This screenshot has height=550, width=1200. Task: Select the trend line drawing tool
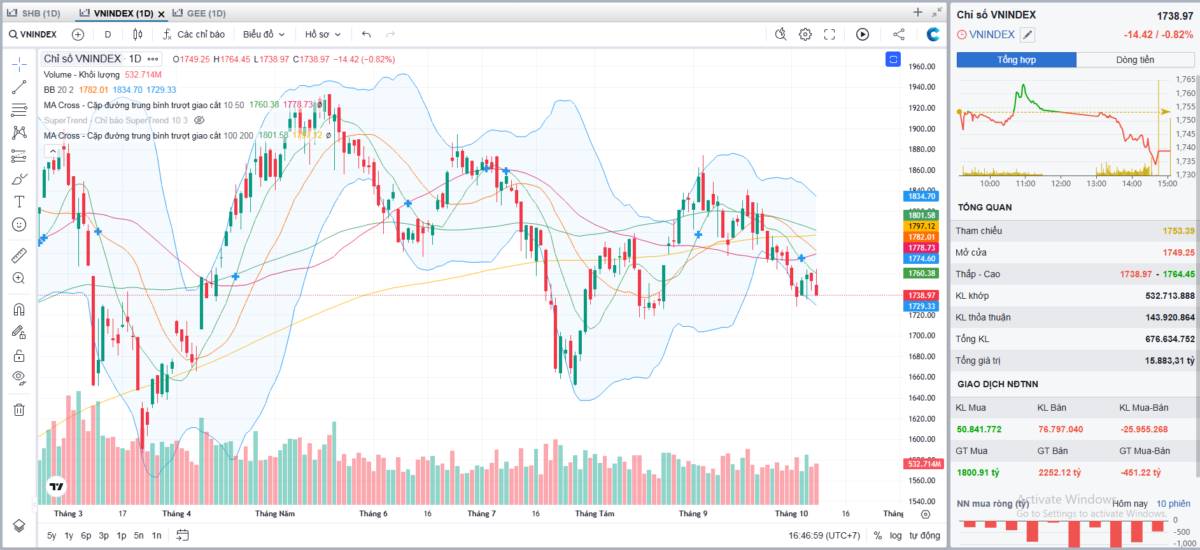tap(18, 87)
